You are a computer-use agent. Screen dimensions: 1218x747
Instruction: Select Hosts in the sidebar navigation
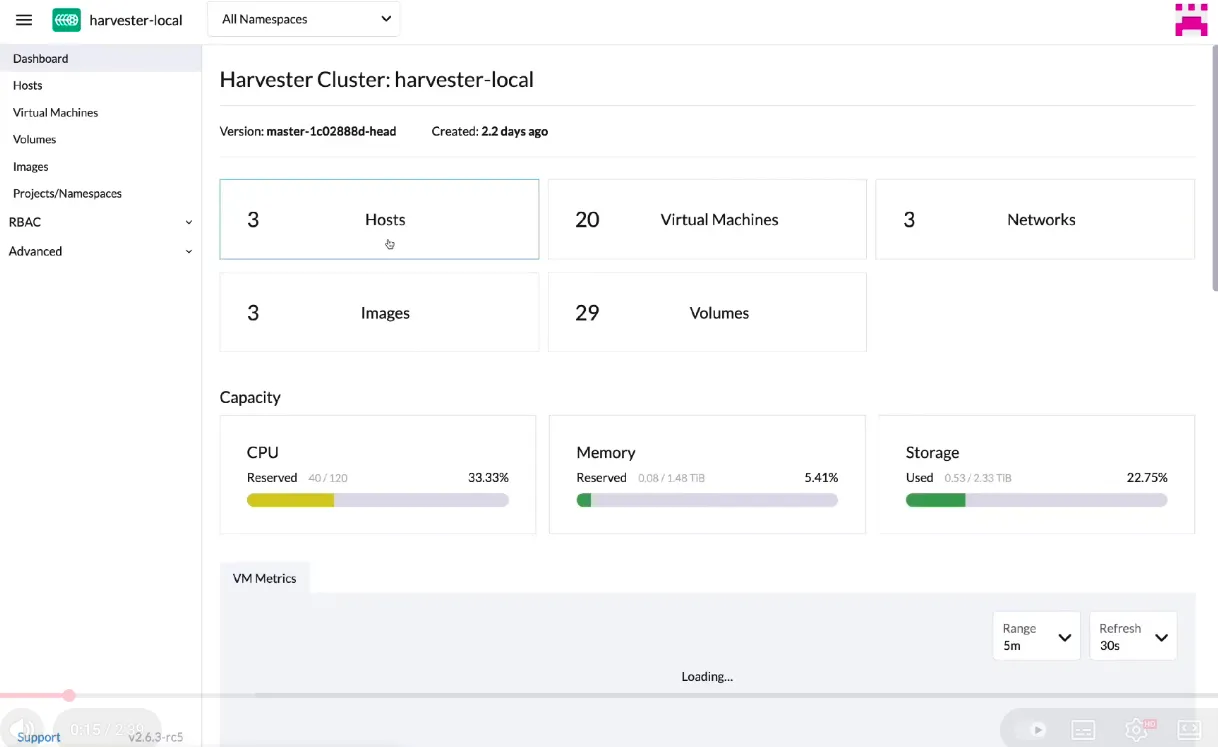coord(27,85)
